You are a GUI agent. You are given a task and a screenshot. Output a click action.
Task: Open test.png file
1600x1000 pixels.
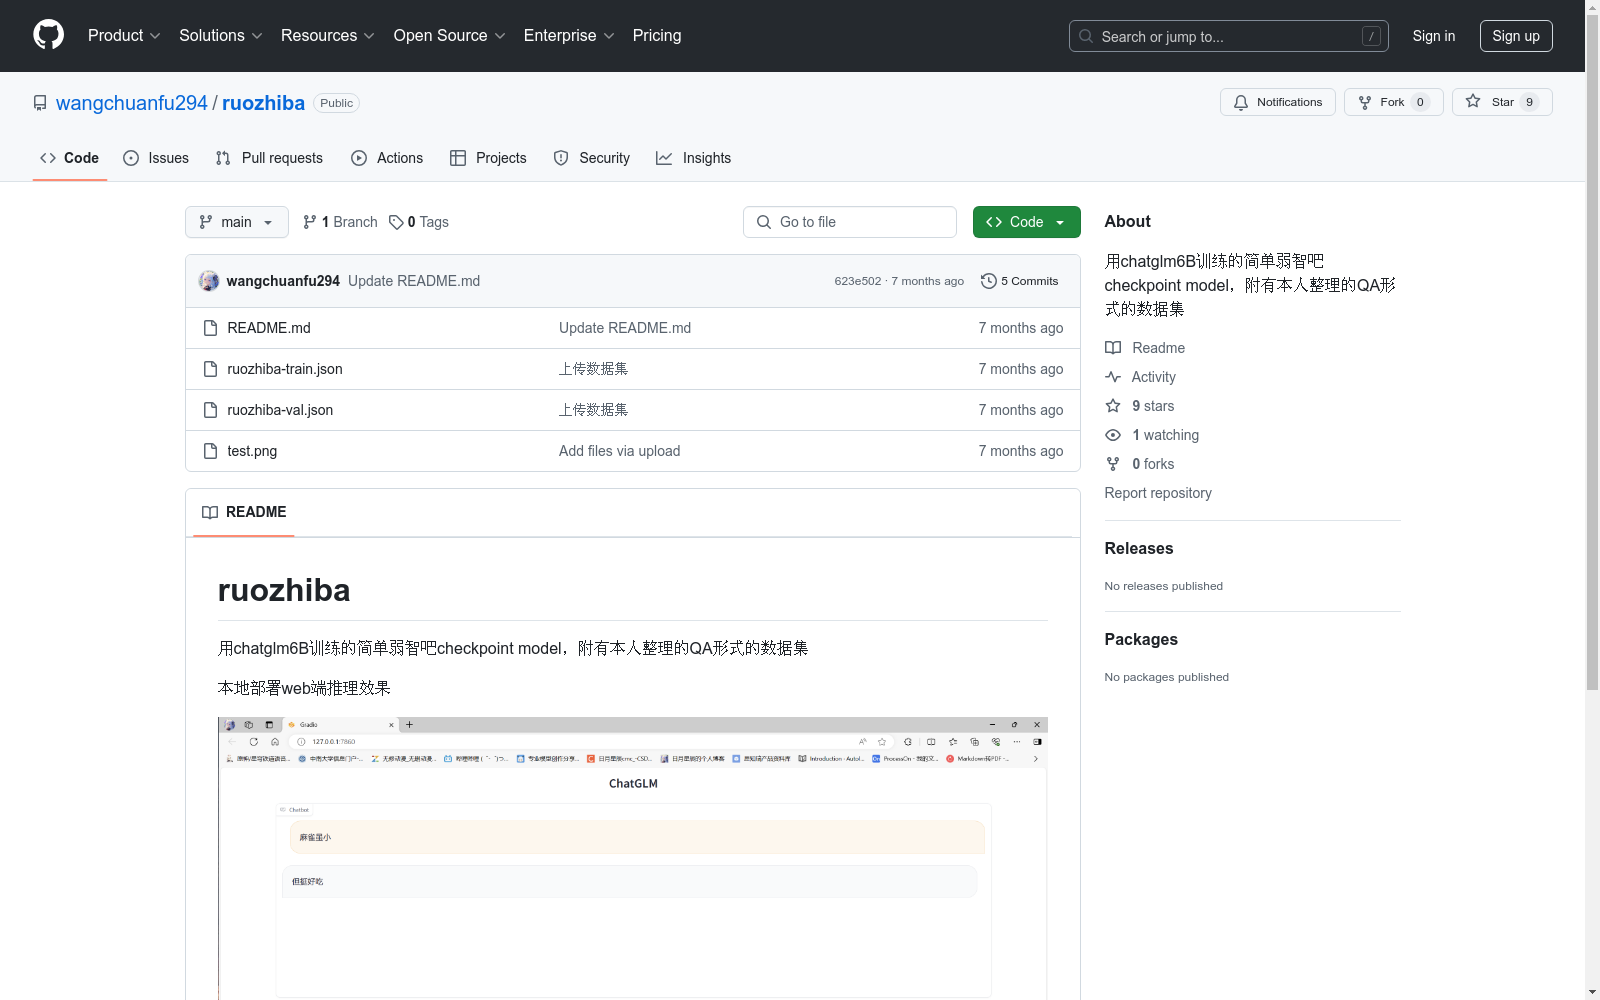[252, 451]
